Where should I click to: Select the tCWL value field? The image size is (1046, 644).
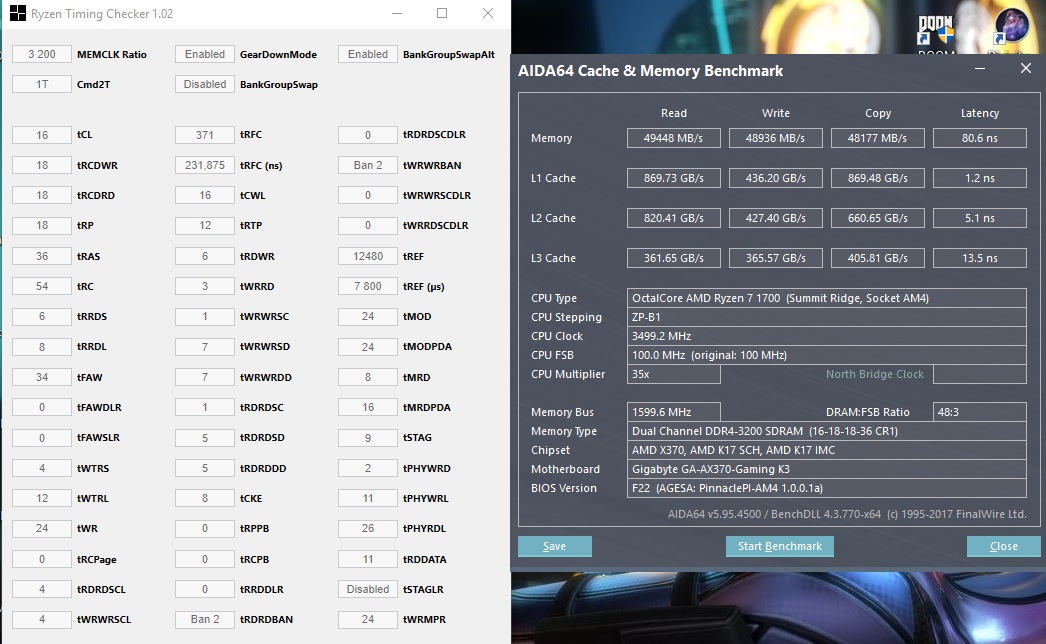point(205,196)
